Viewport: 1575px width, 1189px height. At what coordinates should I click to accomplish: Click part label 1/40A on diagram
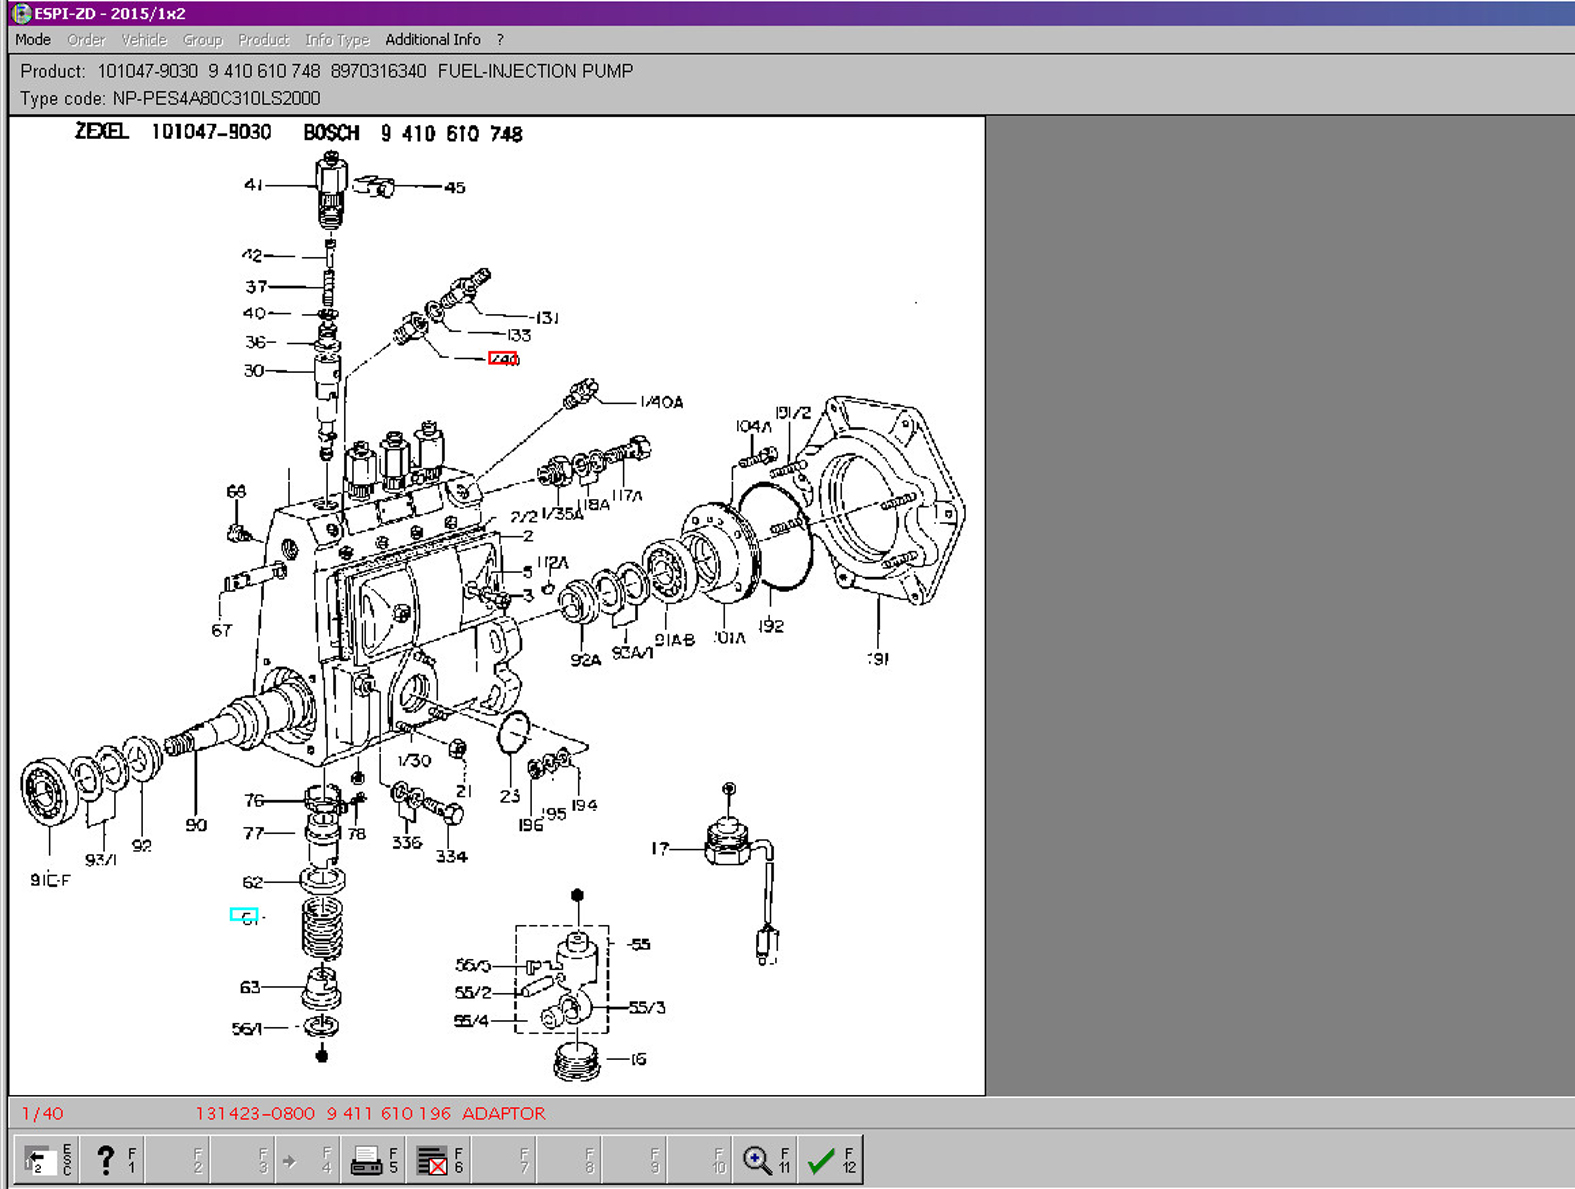[661, 402]
